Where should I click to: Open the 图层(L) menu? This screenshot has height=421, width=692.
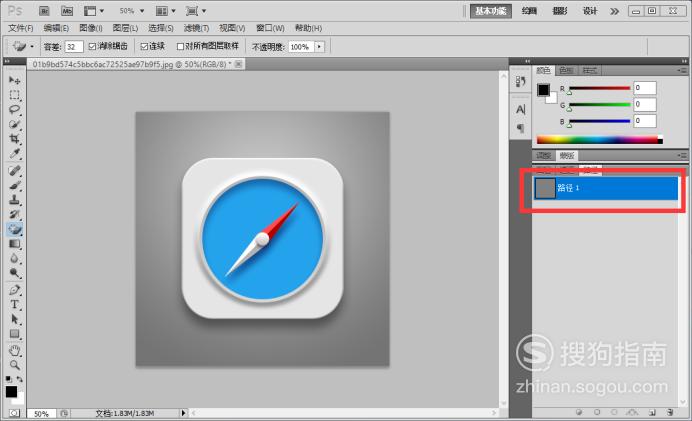tap(125, 28)
